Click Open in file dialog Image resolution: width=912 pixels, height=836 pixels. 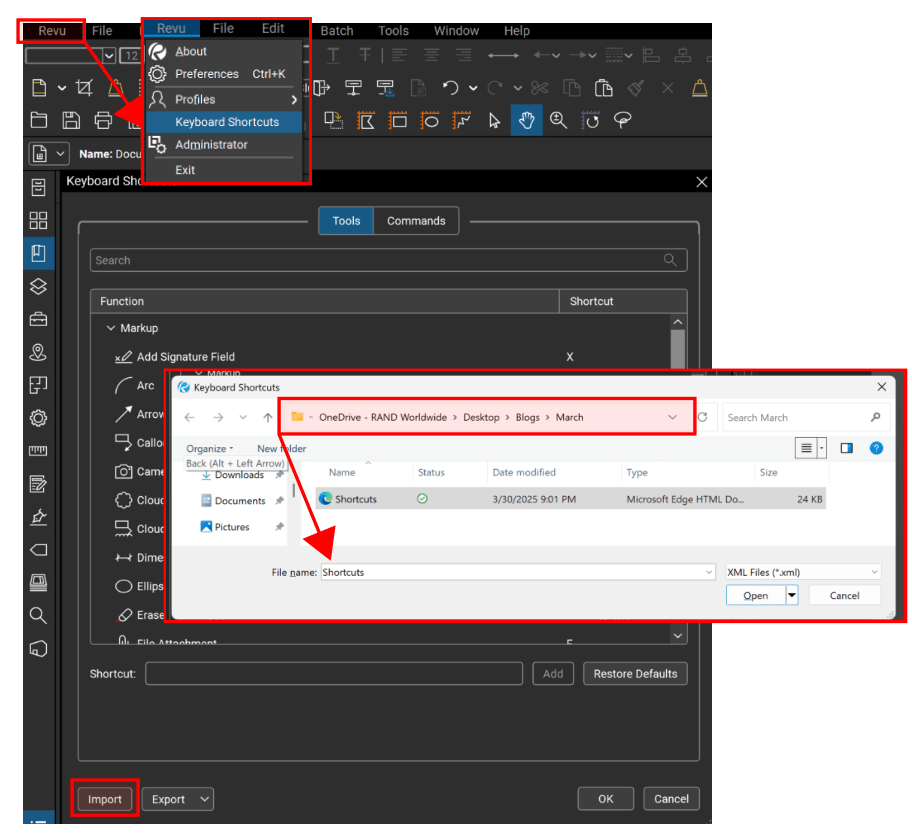point(756,595)
